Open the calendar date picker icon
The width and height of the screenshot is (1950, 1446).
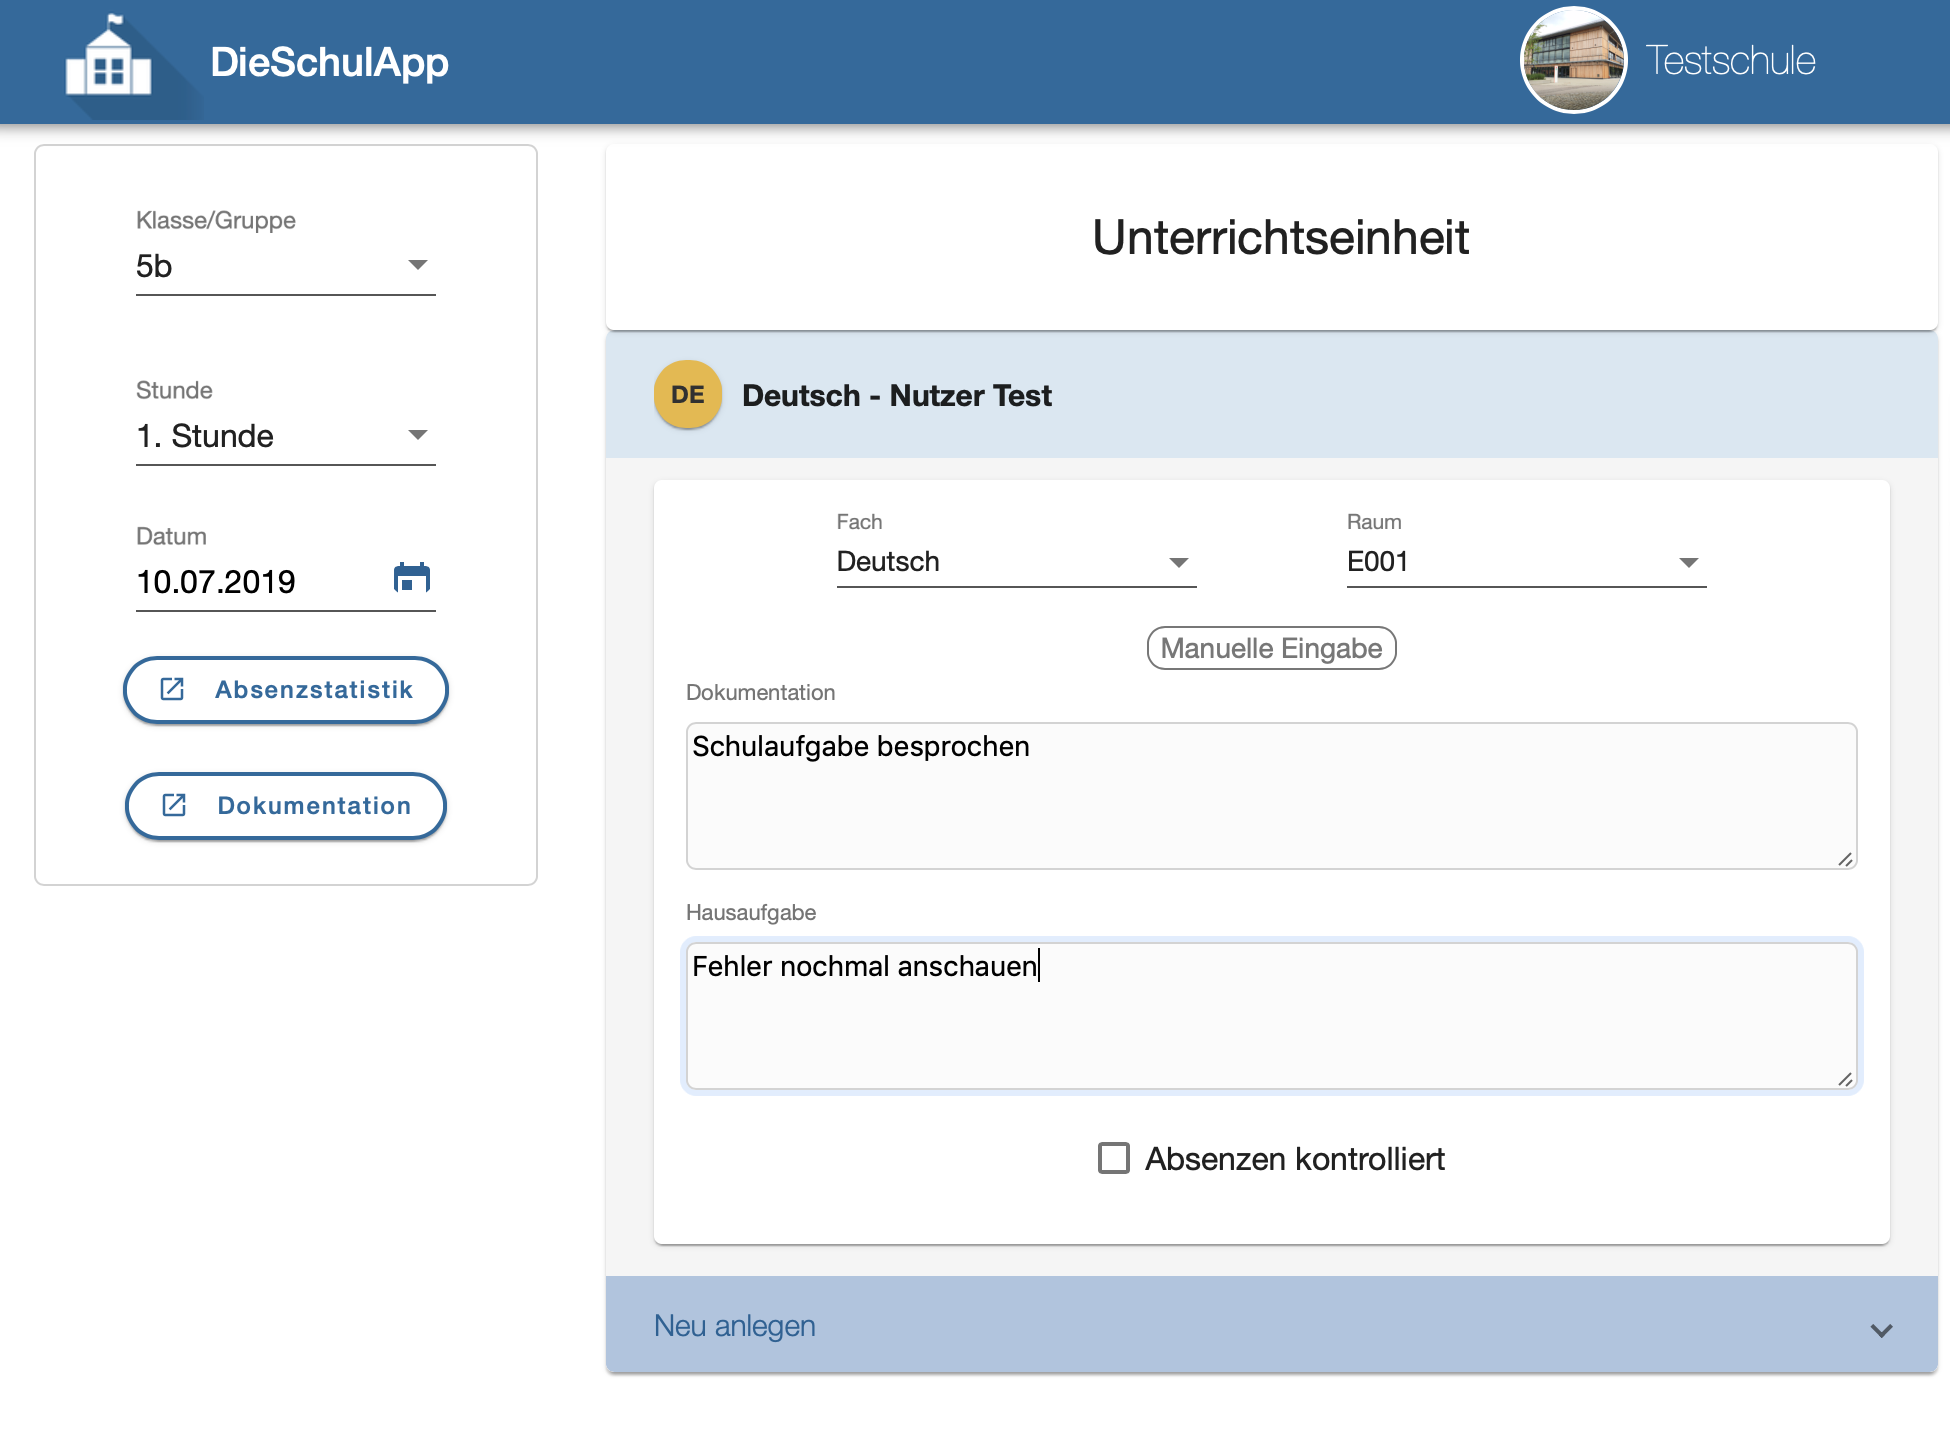pos(412,578)
